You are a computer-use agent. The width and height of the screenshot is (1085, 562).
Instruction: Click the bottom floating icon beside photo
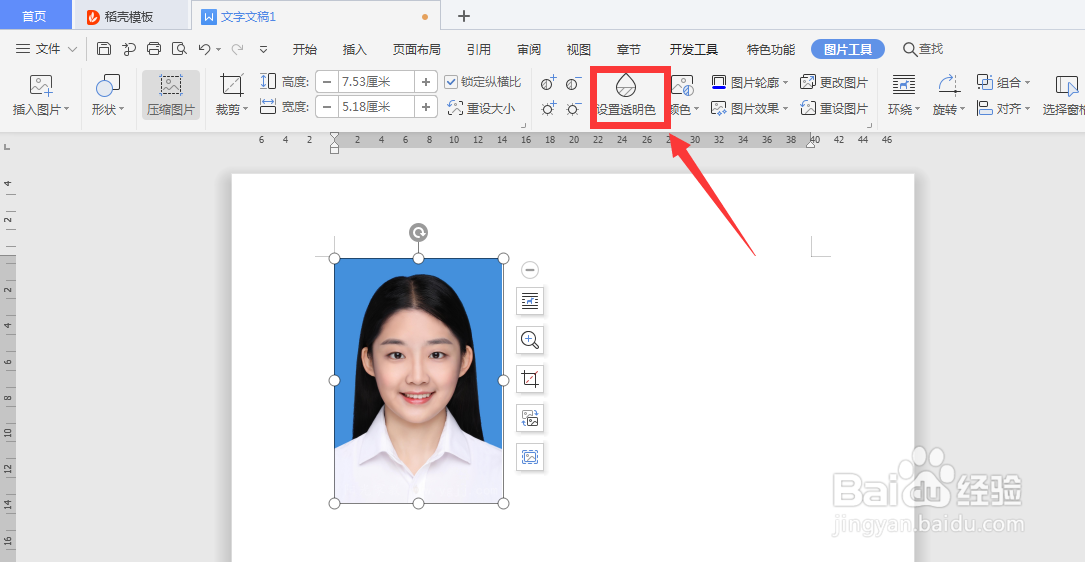[530, 457]
